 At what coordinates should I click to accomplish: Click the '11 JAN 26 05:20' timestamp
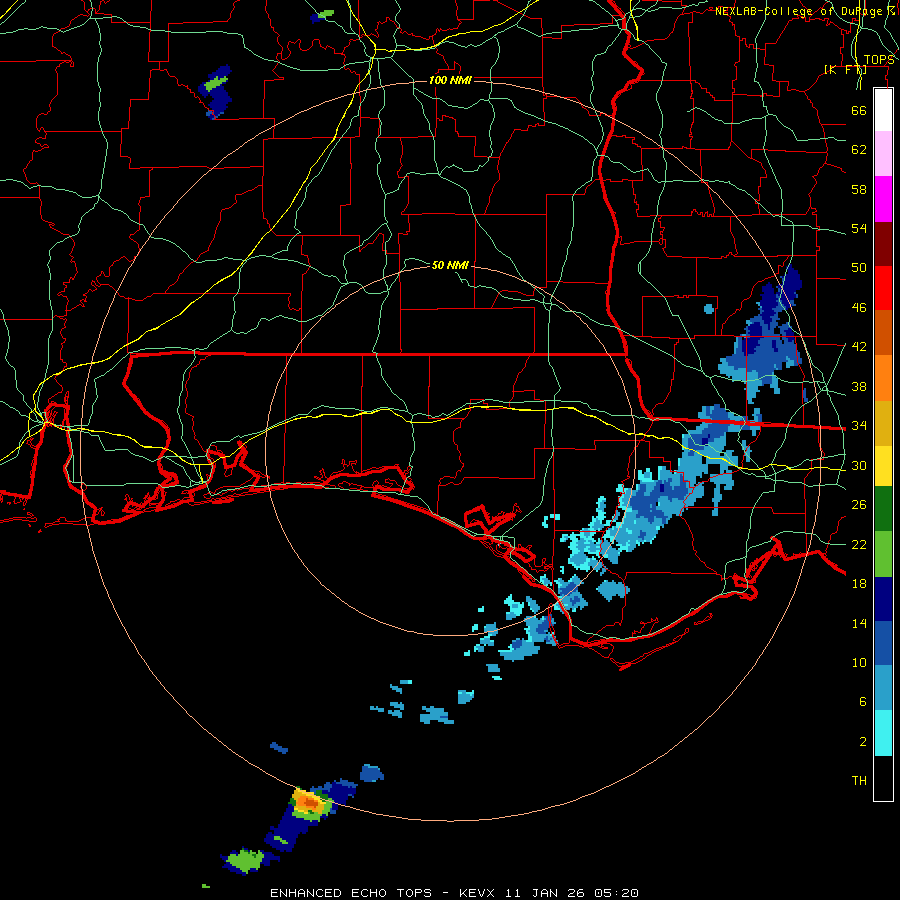(x=572, y=893)
